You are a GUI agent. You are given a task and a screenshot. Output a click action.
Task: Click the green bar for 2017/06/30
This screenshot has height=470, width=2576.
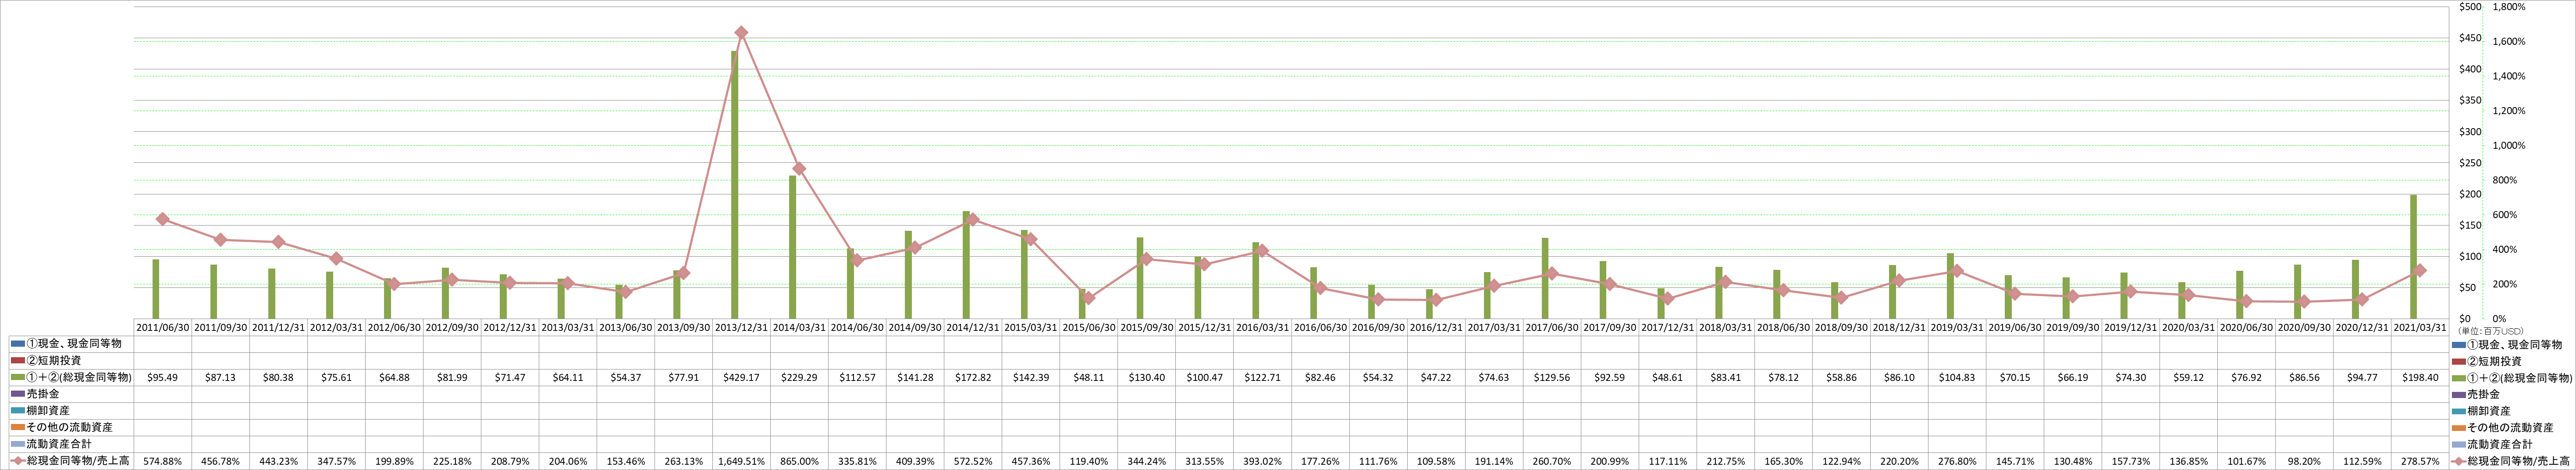point(1545,278)
